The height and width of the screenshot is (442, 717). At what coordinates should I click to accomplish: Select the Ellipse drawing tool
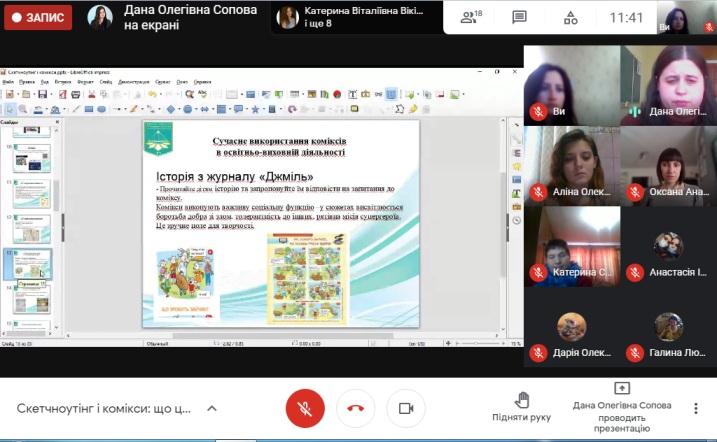pos(102,109)
